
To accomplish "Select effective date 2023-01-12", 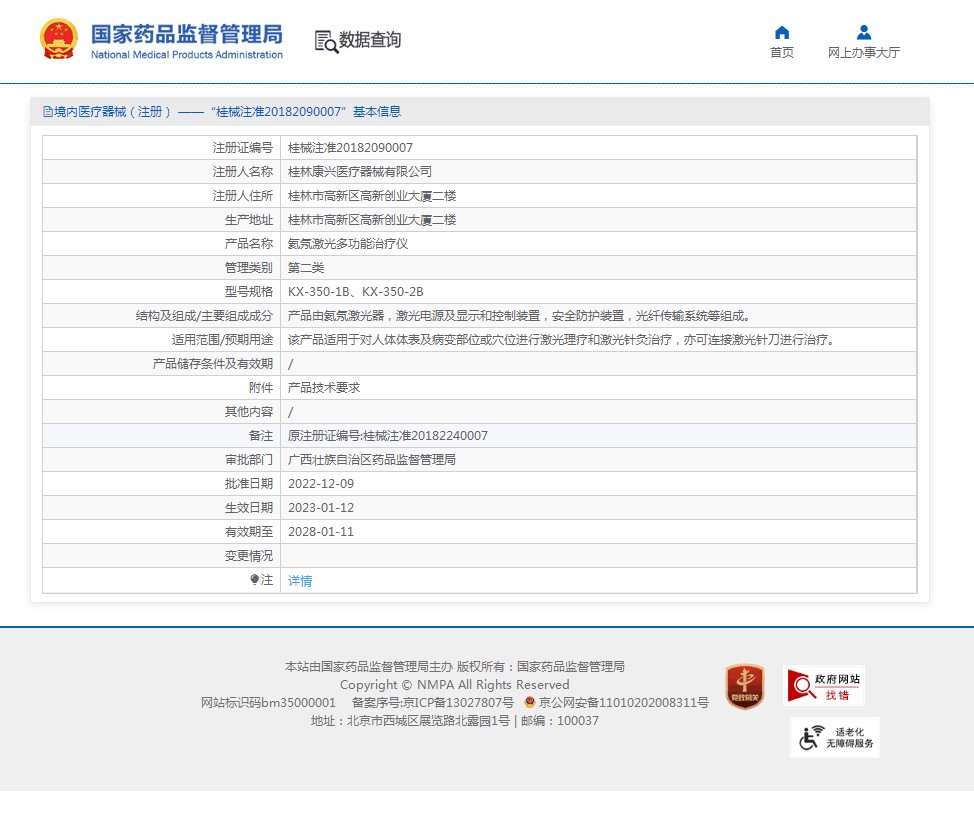I will click(321, 508).
